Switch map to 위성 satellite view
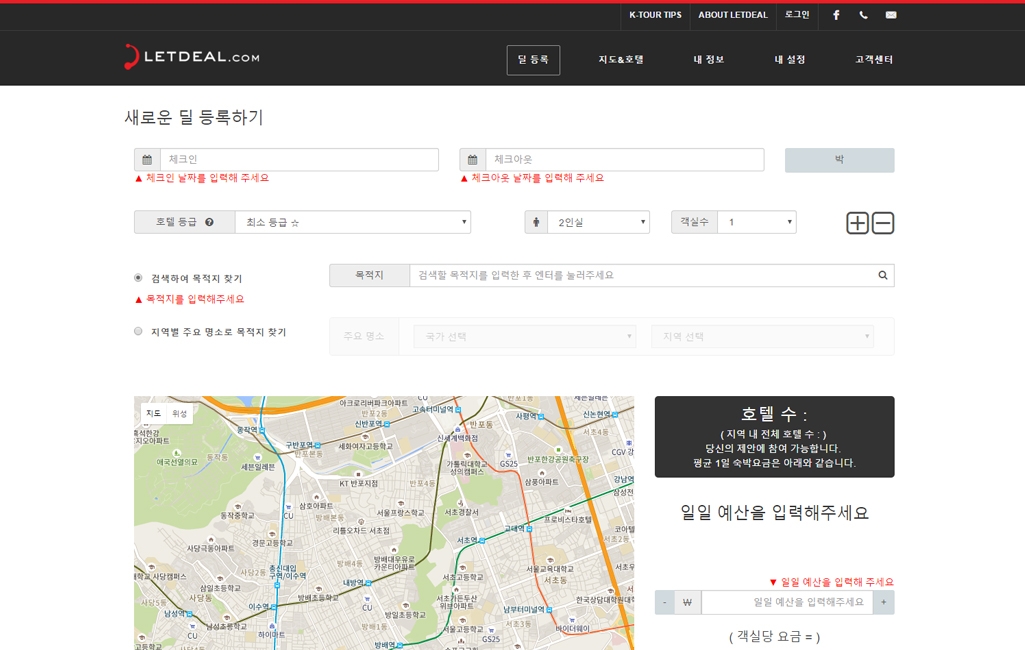1025x650 pixels. [x=179, y=413]
